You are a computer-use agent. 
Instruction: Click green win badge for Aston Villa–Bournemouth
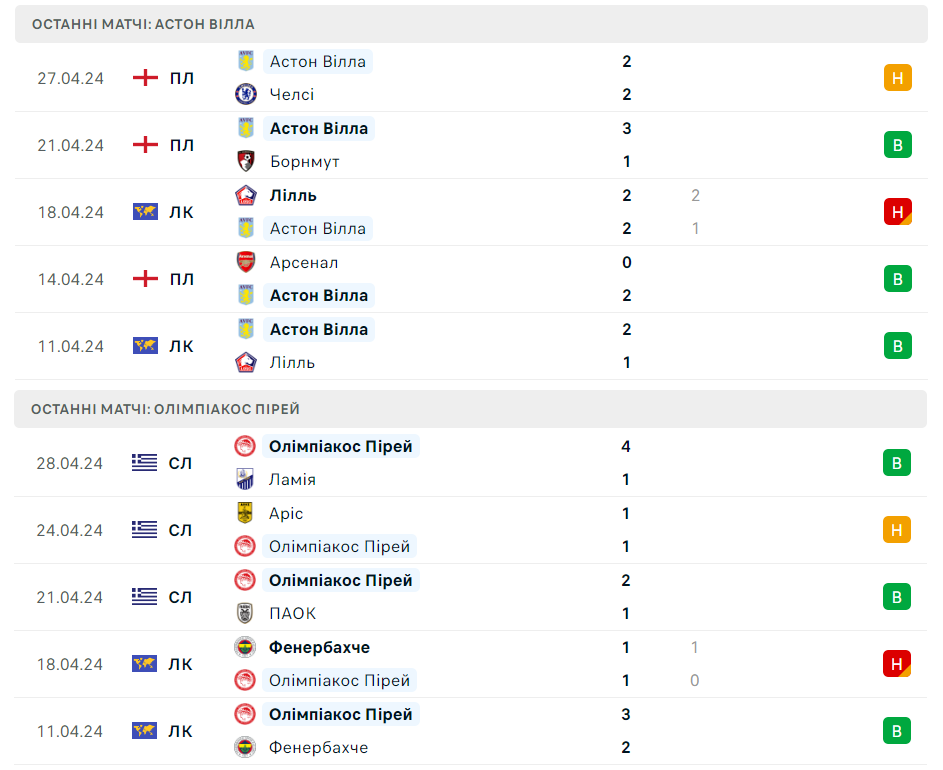[x=897, y=145]
